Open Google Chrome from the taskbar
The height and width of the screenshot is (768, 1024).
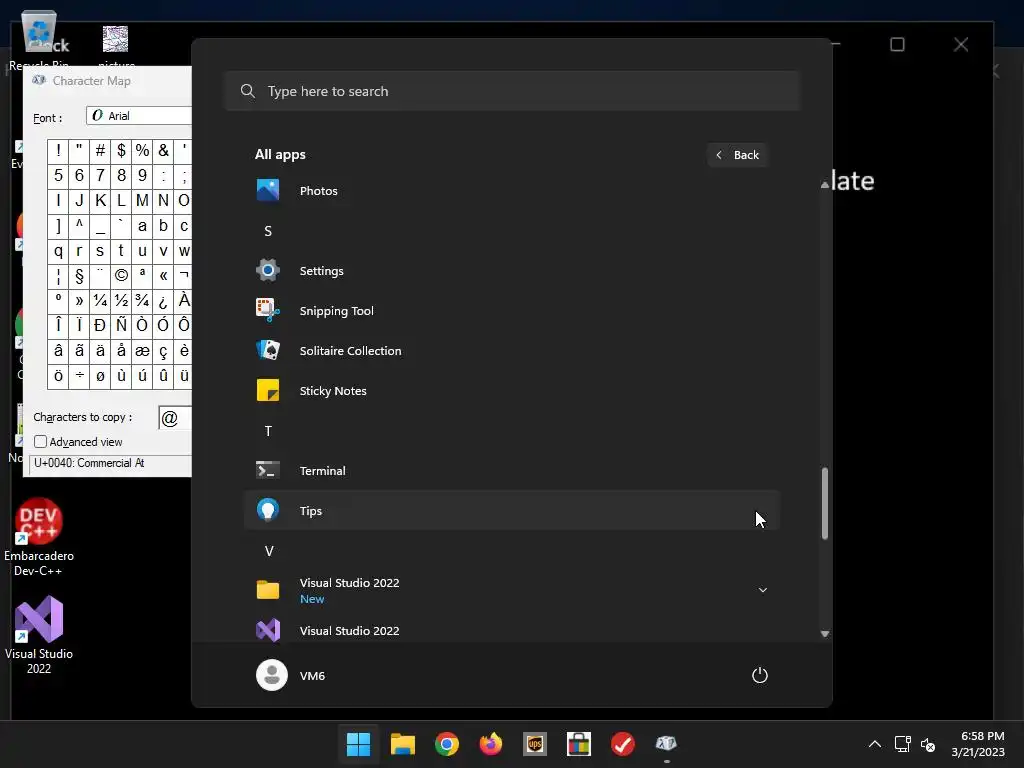pyautogui.click(x=447, y=744)
